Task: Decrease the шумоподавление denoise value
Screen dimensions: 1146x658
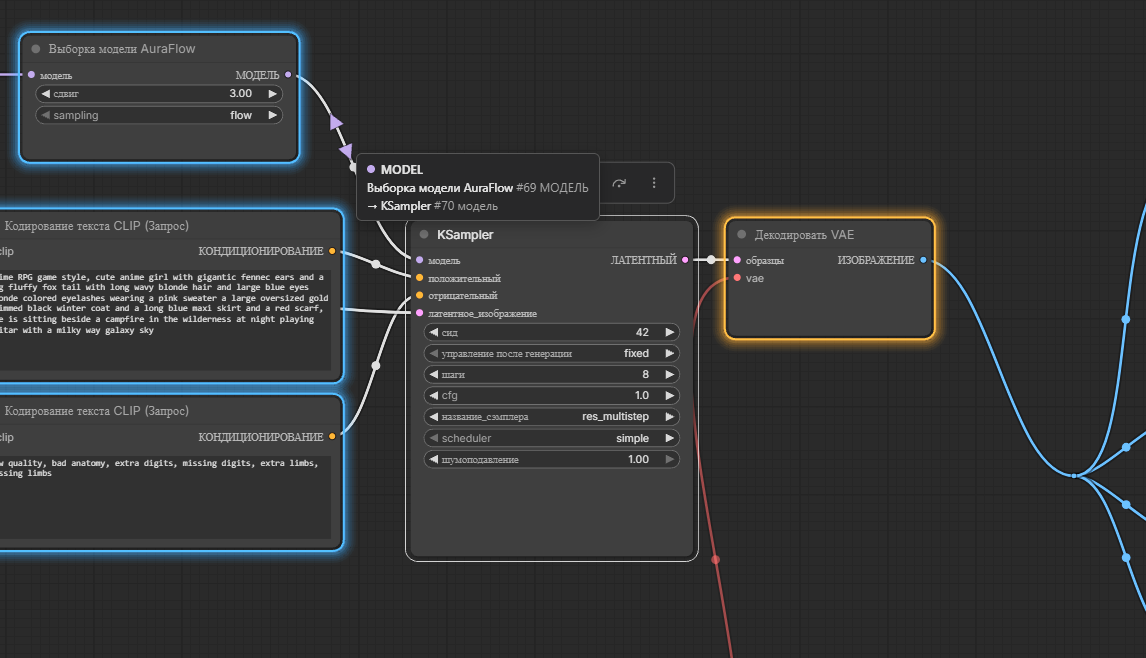Action: (x=433, y=459)
